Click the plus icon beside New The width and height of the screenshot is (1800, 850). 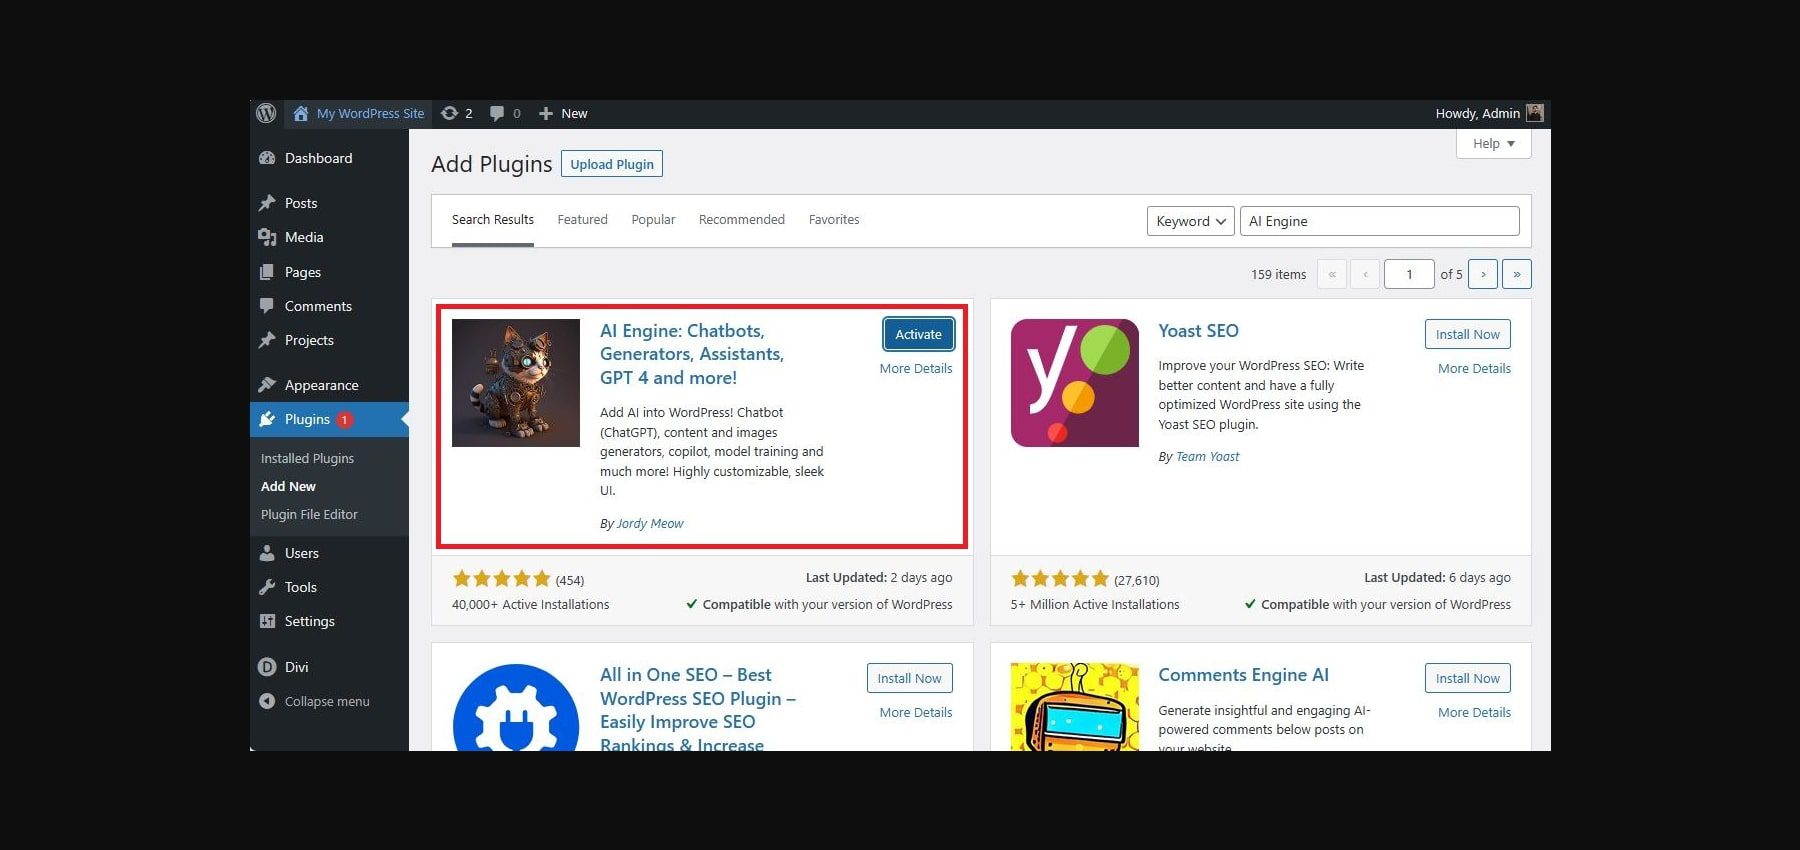546,113
